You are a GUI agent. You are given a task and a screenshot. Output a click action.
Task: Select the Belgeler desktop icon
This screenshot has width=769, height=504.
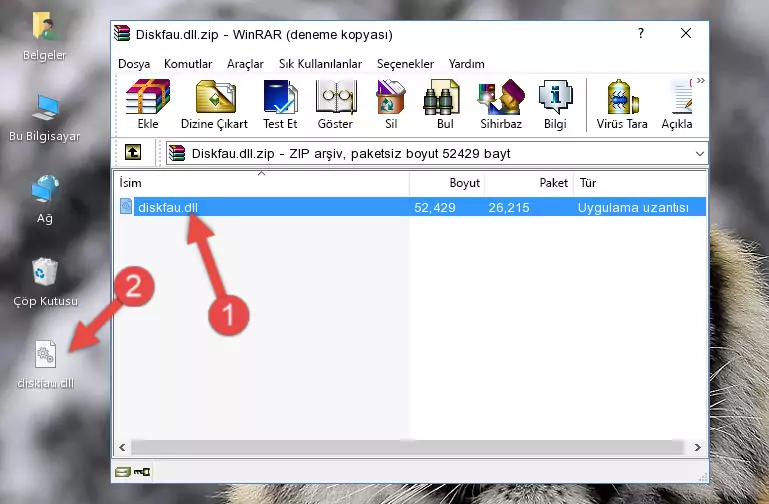click(x=45, y=37)
